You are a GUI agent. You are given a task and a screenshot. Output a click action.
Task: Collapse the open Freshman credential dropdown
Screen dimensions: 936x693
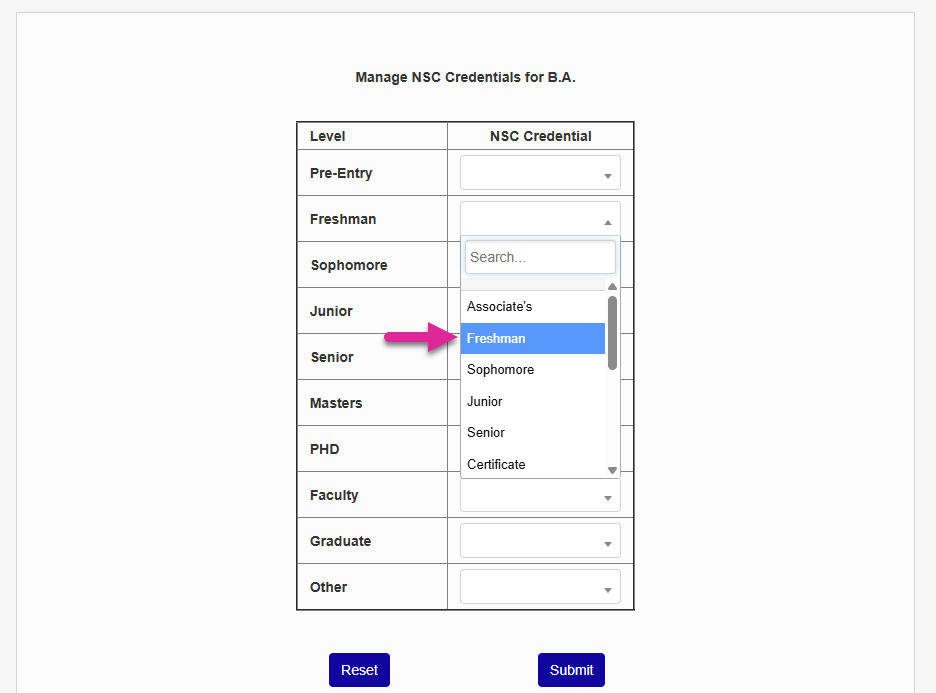[x=540, y=219]
